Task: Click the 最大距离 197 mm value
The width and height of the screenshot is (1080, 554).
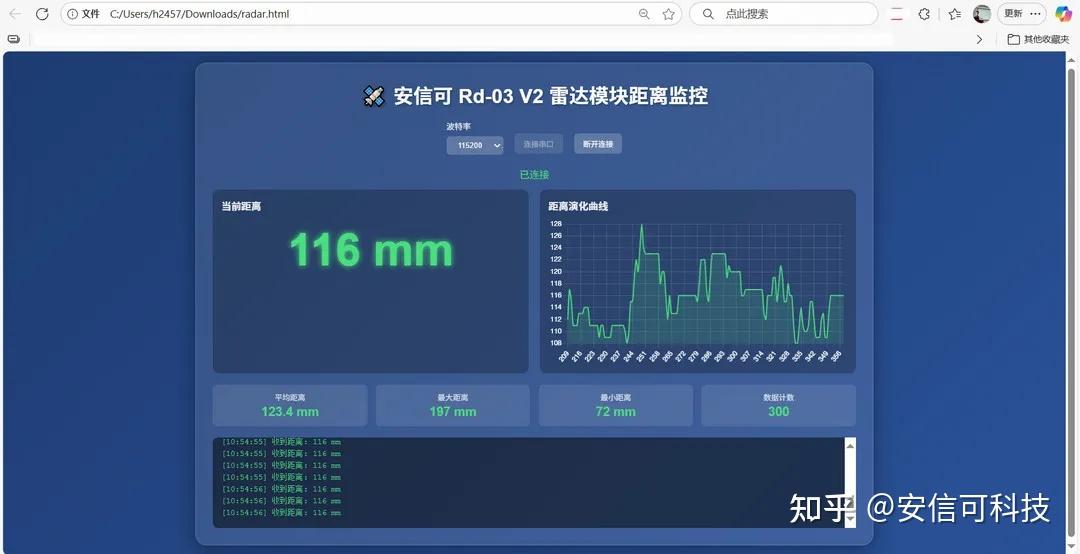Action: tap(453, 411)
